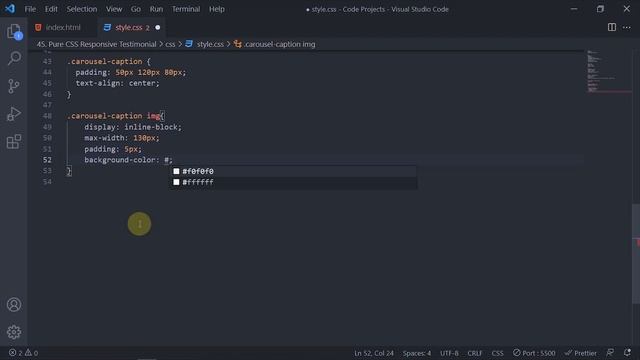The height and width of the screenshot is (360, 640).
Task: Click the minimap code overview
Action: point(608,71)
